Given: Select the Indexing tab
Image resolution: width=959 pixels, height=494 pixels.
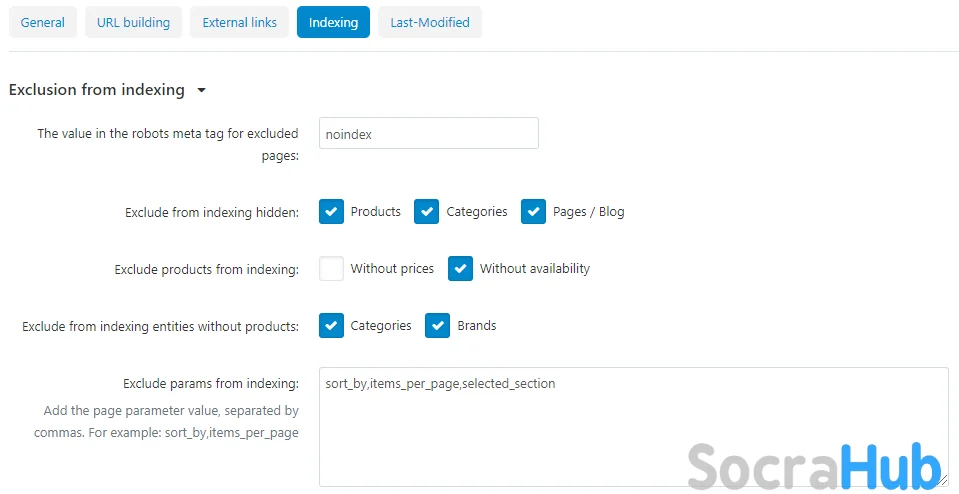Looking at the screenshot, I should tap(333, 22).
